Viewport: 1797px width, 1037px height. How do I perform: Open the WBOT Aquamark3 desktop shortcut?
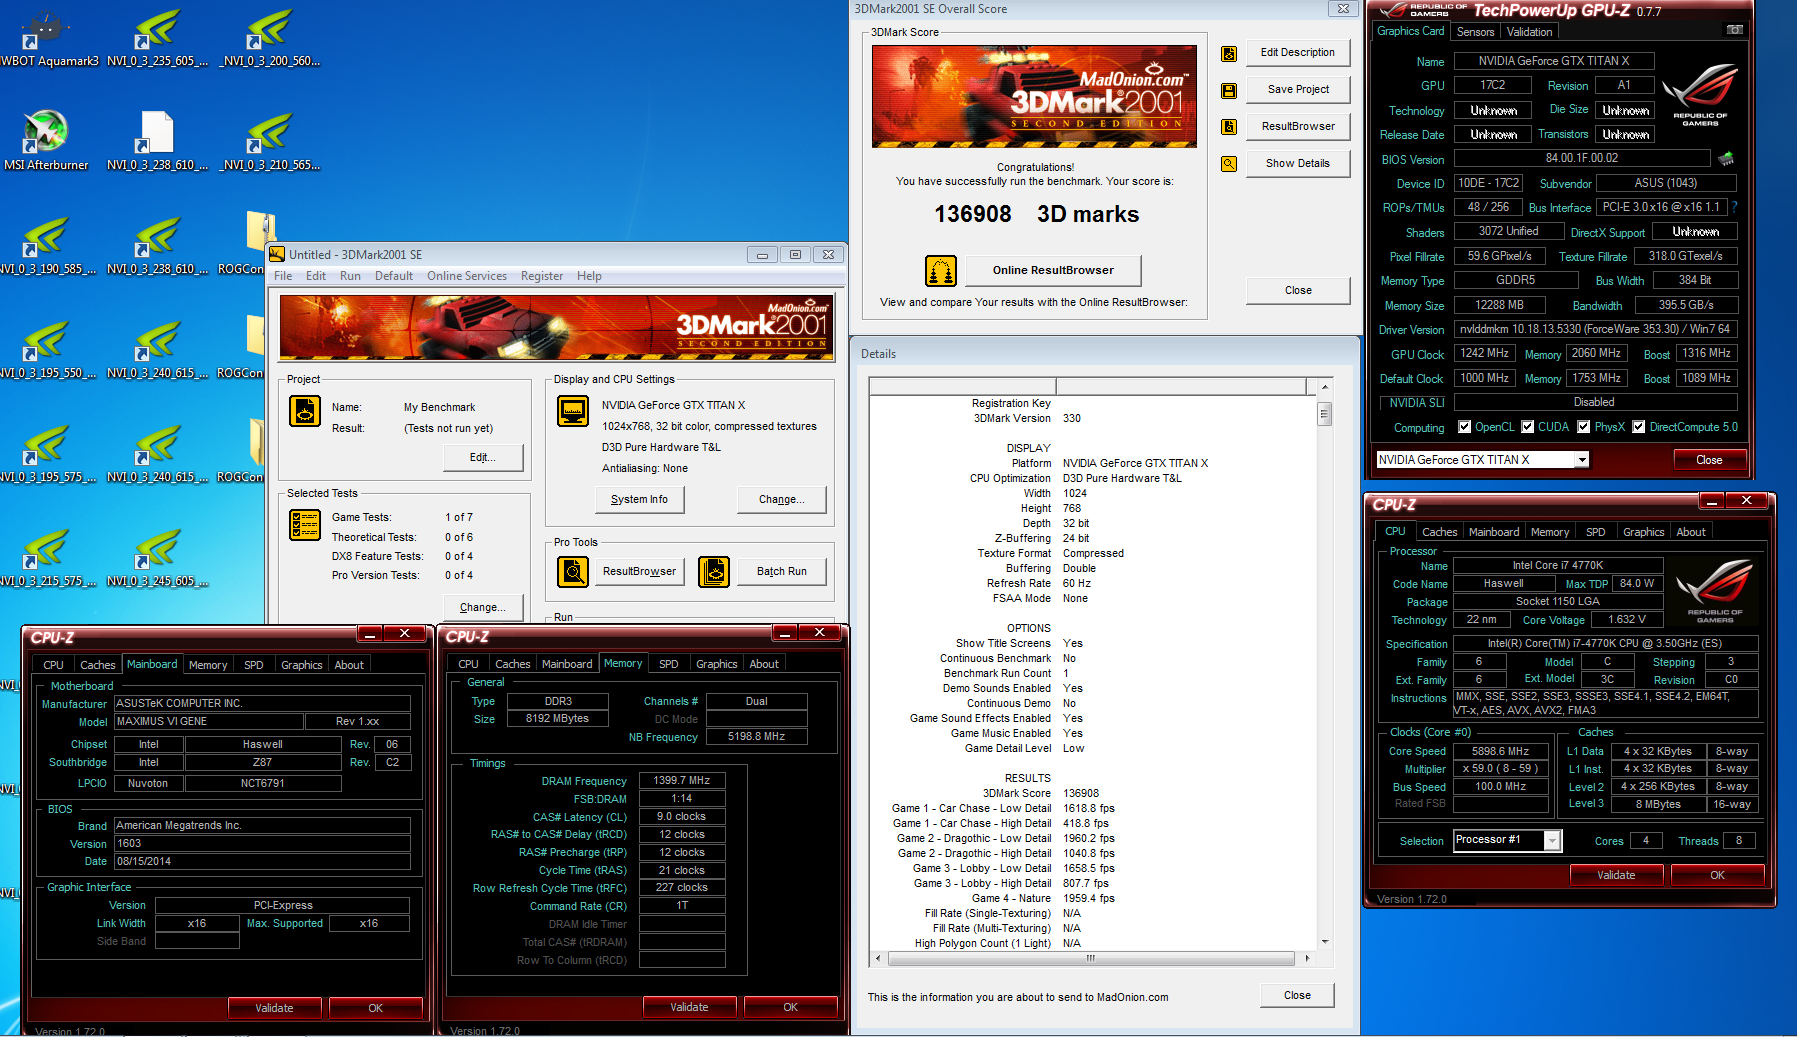click(46, 38)
